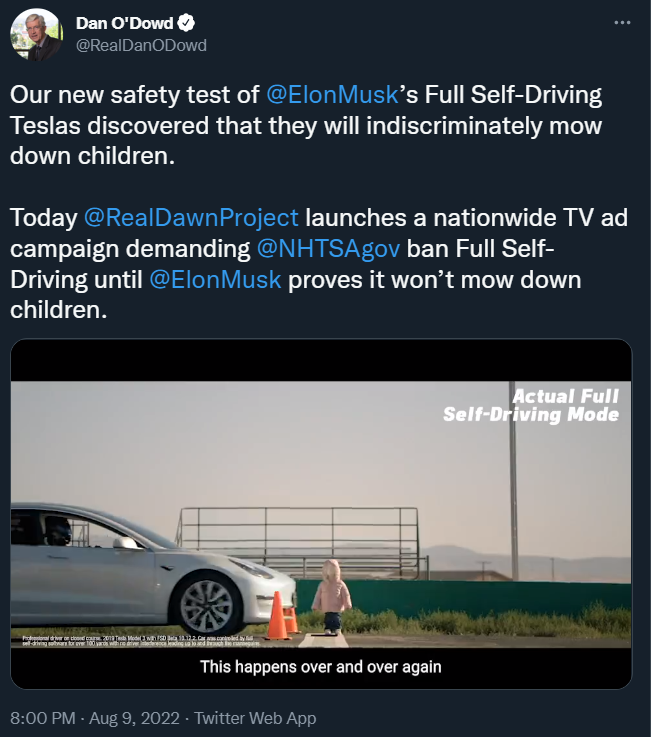The width and height of the screenshot is (651, 737).
Task: Open the Twitter Web App source link
Action: coord(255,718)
